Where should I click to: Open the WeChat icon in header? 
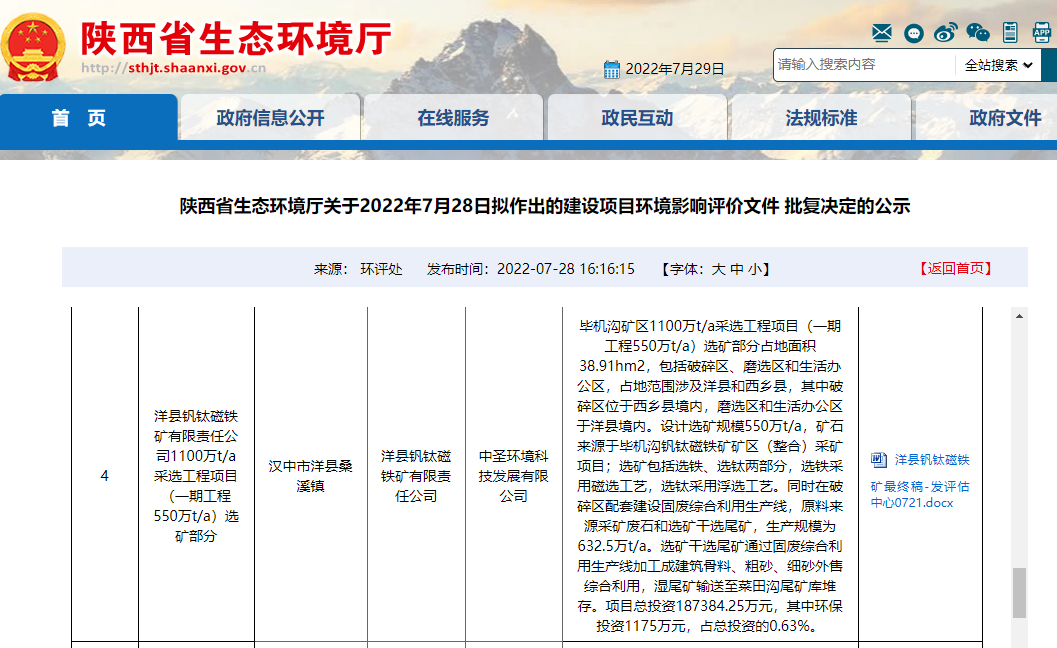(x=977, y=33)
